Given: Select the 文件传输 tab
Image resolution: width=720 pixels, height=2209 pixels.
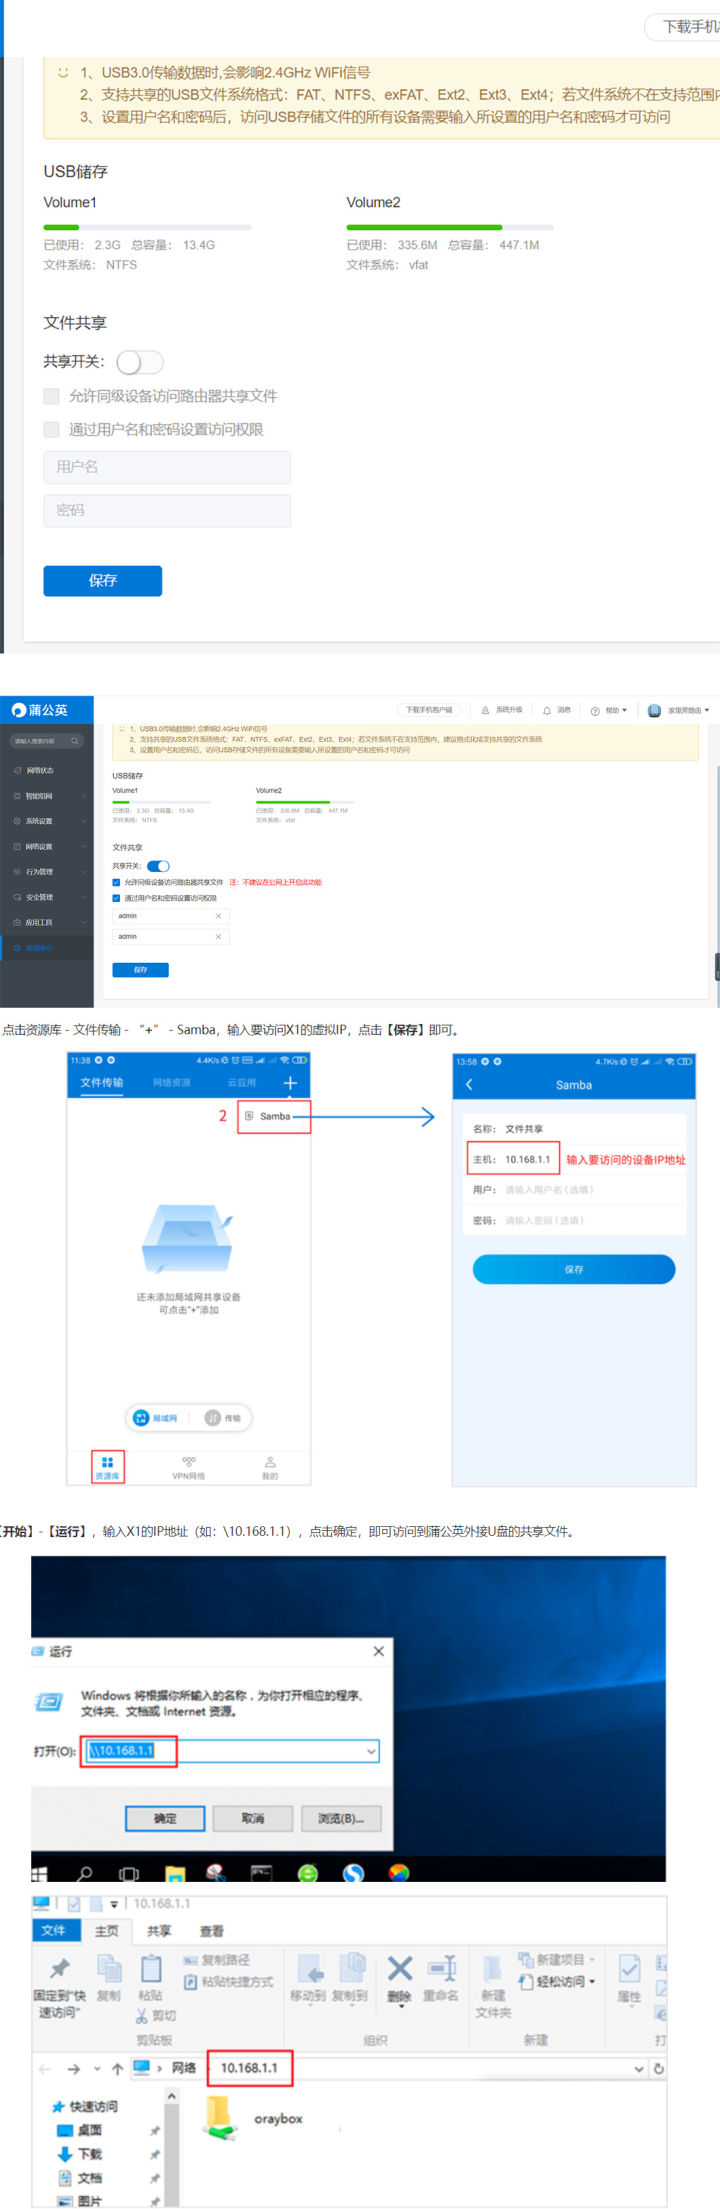Looking at the screenshot, I should (x=102, y=1083).
